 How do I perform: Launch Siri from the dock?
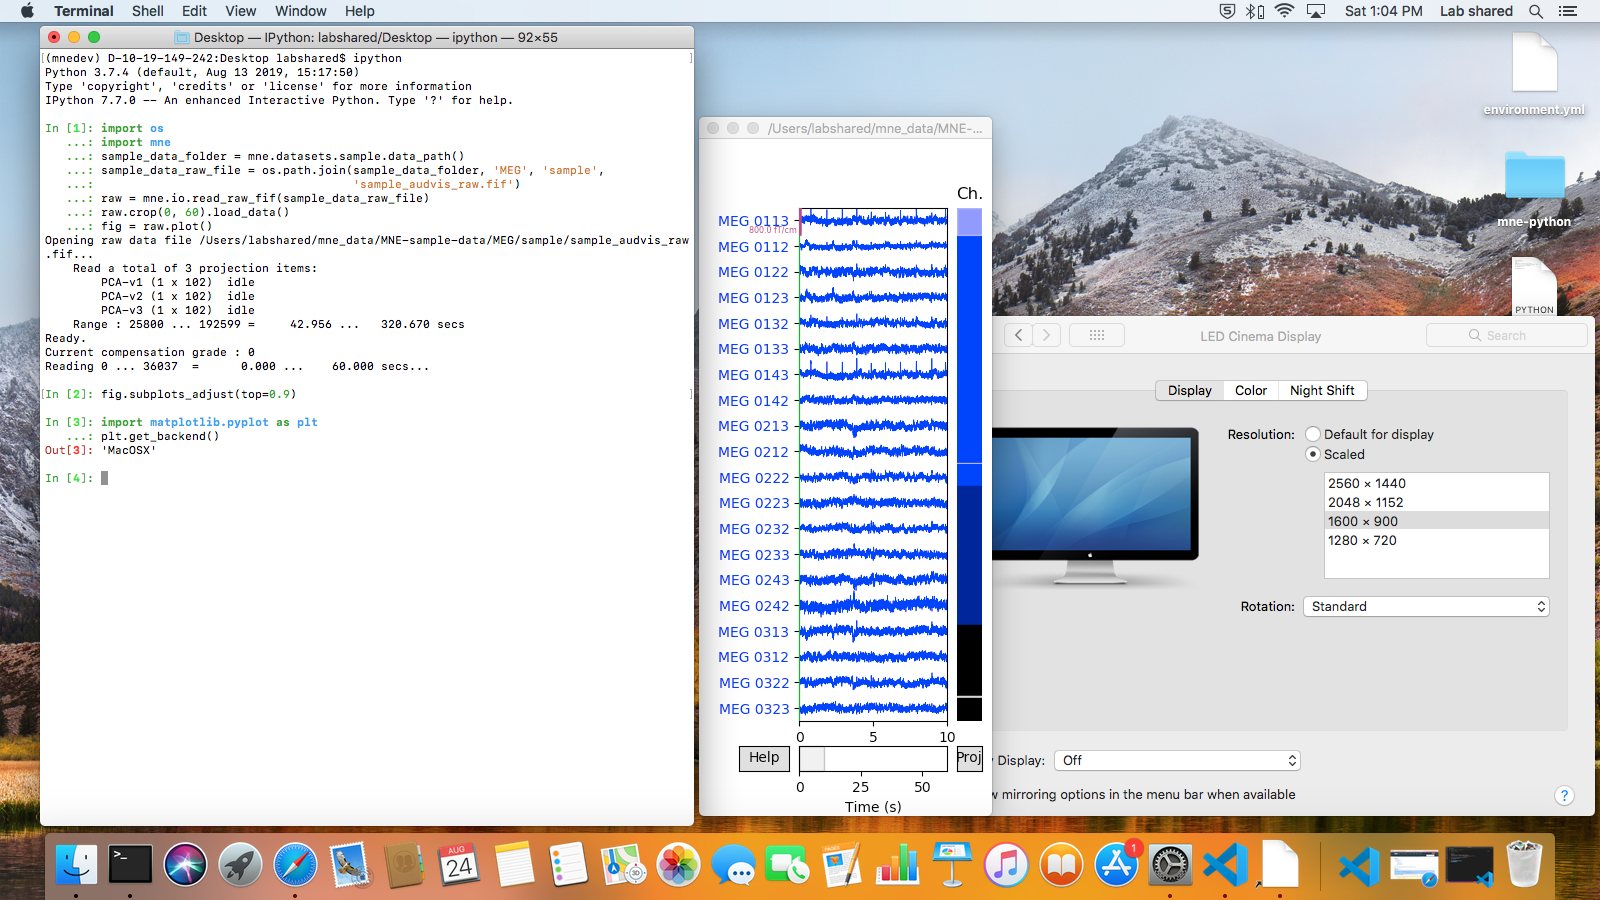tap(186, 865)
